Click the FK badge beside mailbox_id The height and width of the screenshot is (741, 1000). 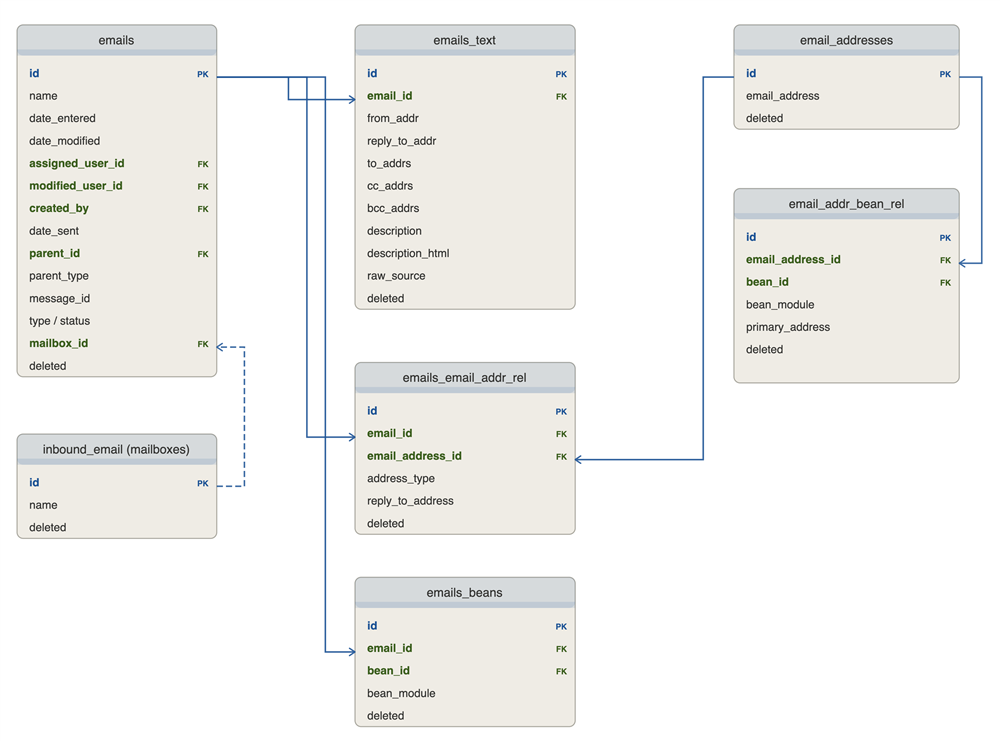203,344
